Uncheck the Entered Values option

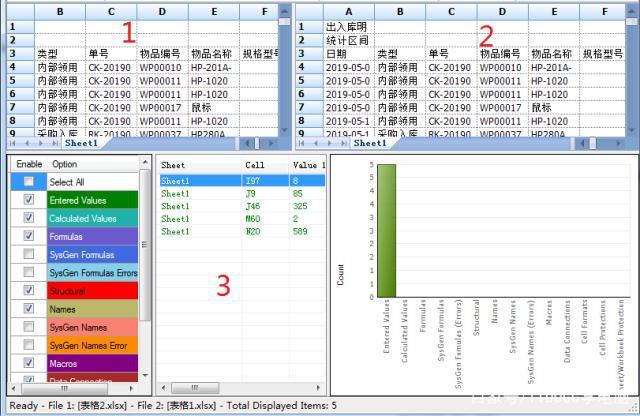29,200
